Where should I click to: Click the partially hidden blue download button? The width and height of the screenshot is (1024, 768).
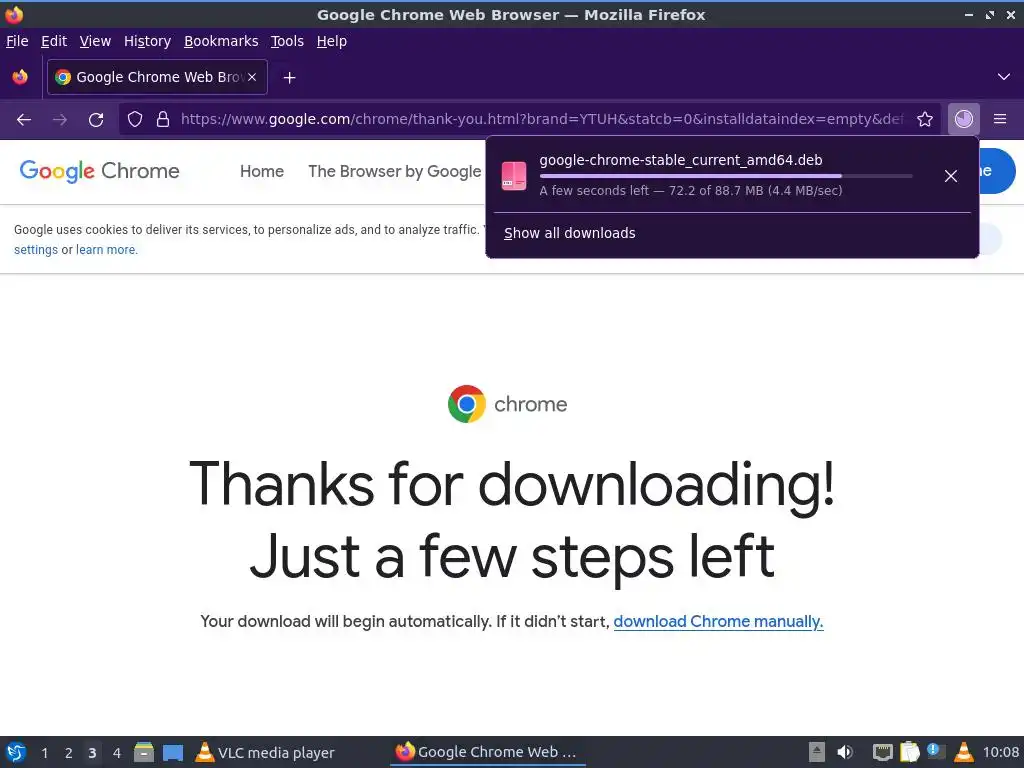click(x=998, y=171)
